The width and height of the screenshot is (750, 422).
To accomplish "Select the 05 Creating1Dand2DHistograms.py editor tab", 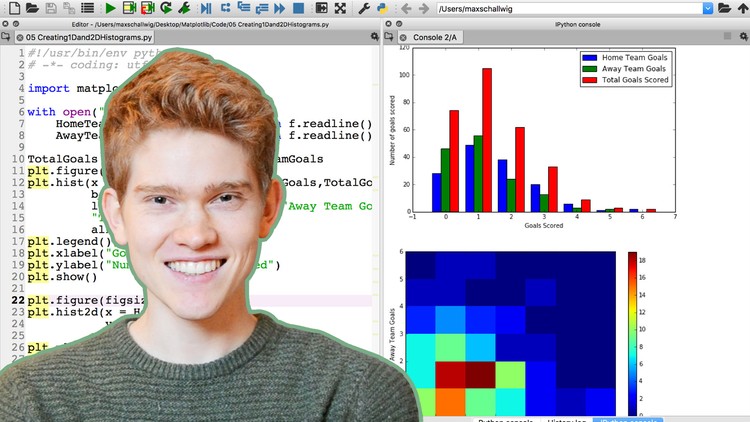I will pyautogui.click(x=88, y=37).
